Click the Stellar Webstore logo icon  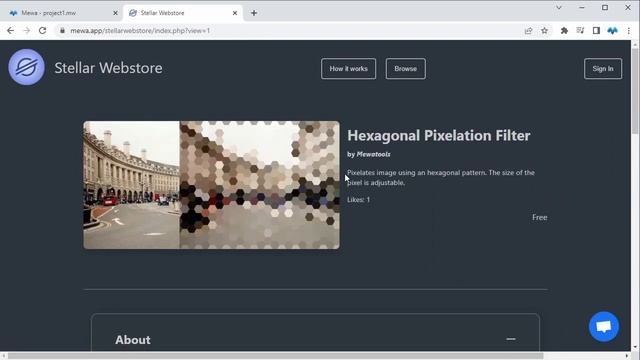pyautogui.click(x=27, y=67)
